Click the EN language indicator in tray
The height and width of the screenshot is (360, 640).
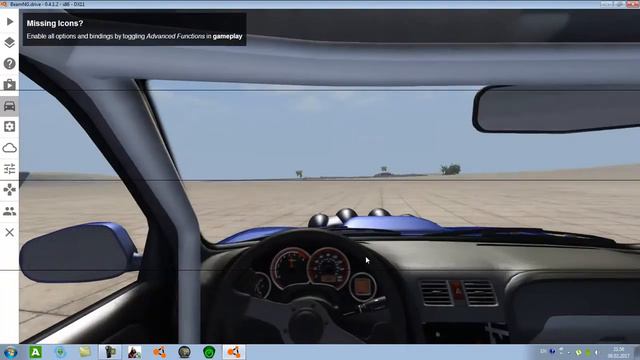[x=543, y=351]
